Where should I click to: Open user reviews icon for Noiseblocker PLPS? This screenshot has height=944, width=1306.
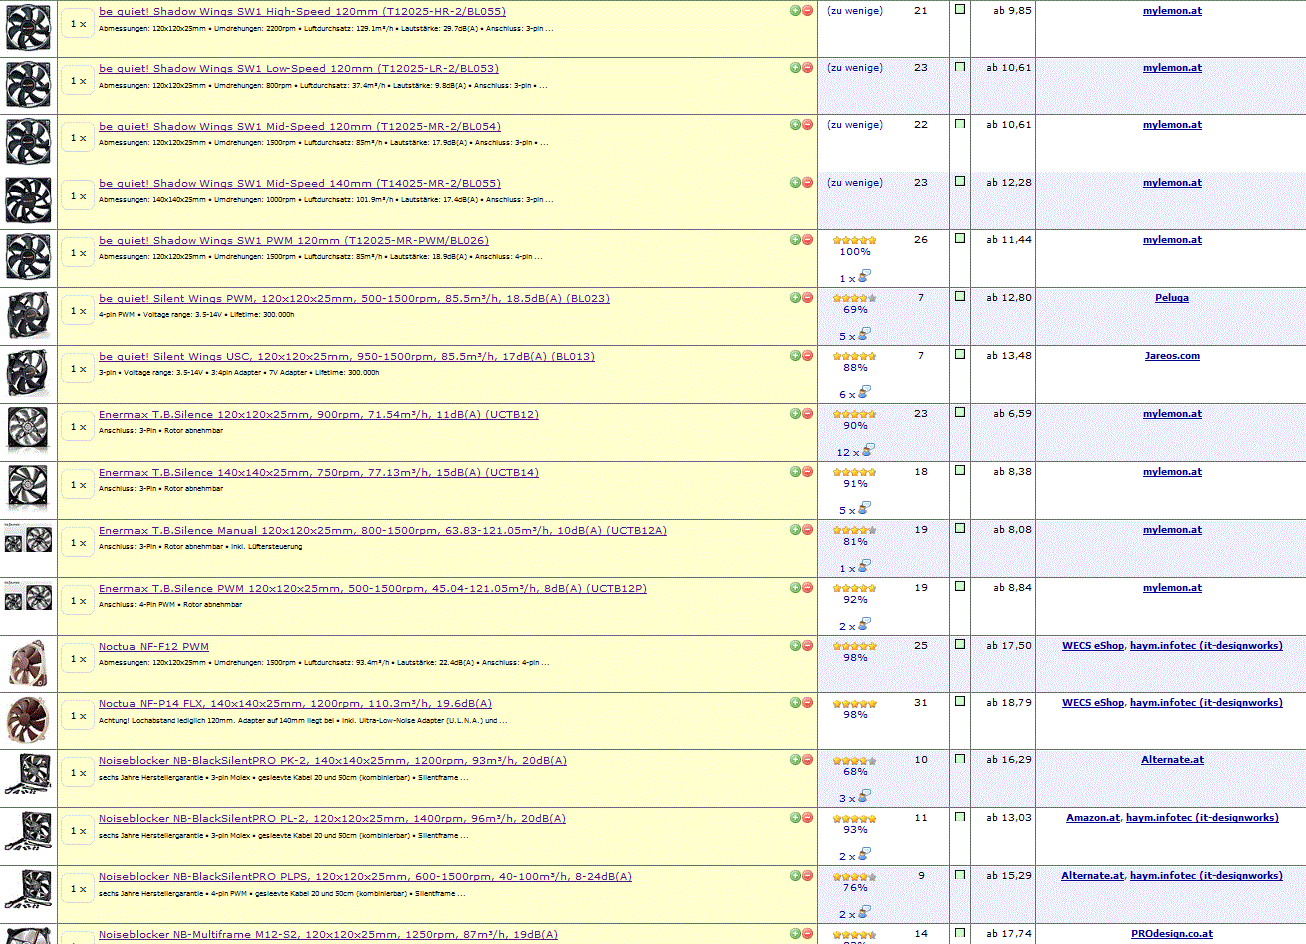[x=864, y=912]
